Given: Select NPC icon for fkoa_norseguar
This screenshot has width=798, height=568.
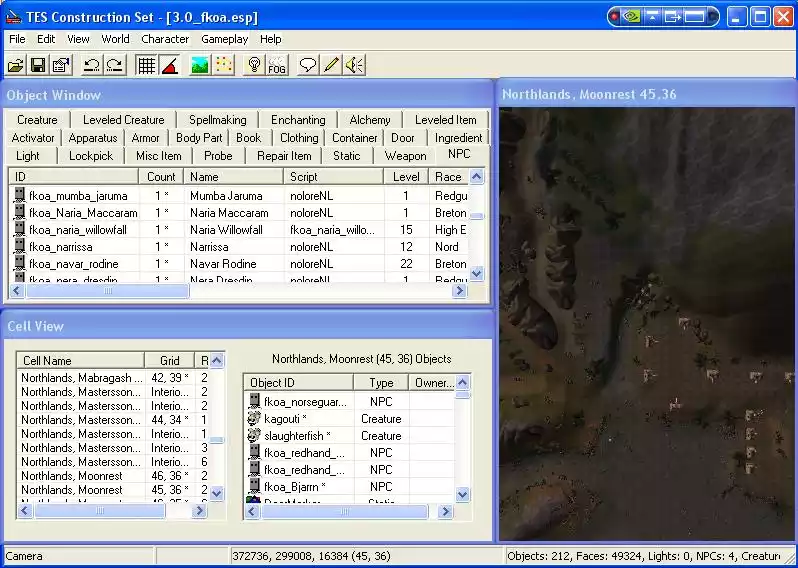Looking at the screenshot, I should click(254, 402).
